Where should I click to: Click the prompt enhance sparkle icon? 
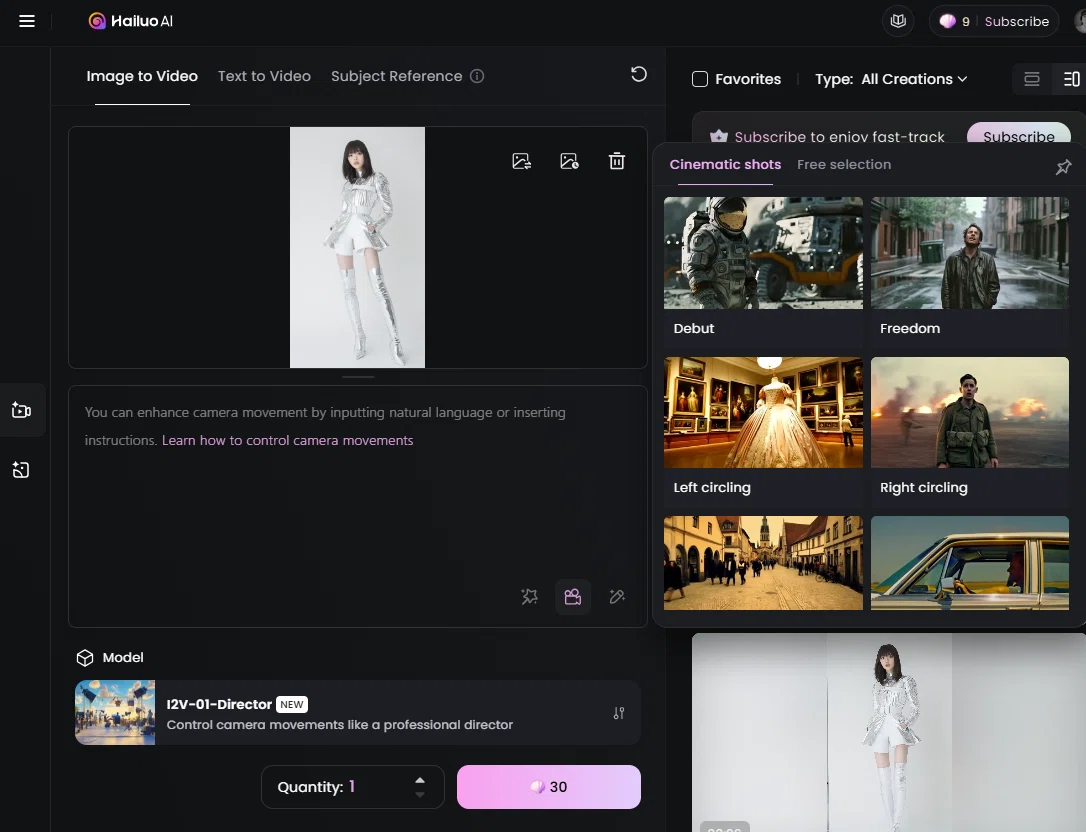pos(529,596)
